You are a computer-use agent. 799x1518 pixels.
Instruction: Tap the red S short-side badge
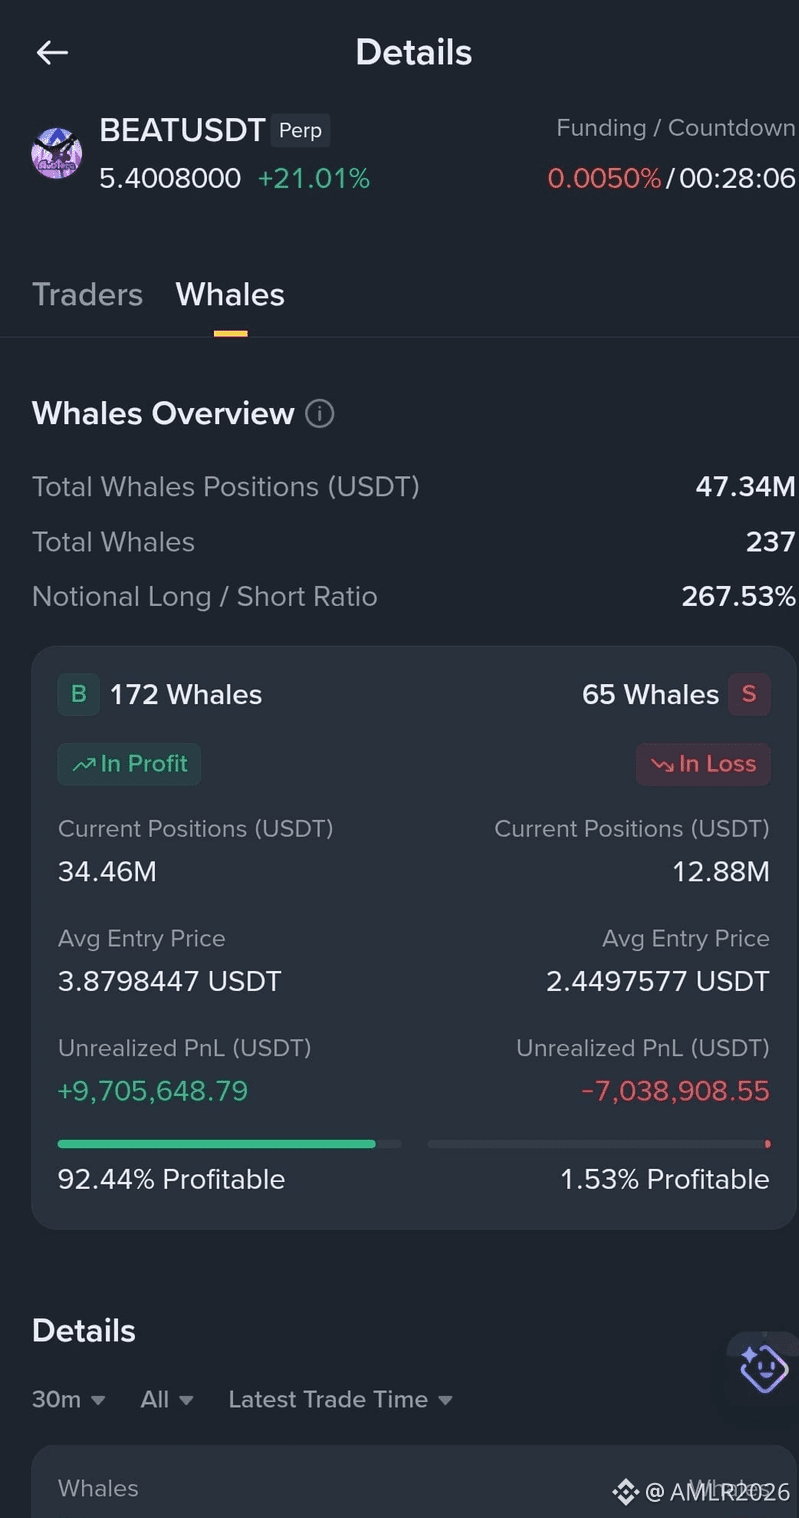749,694
